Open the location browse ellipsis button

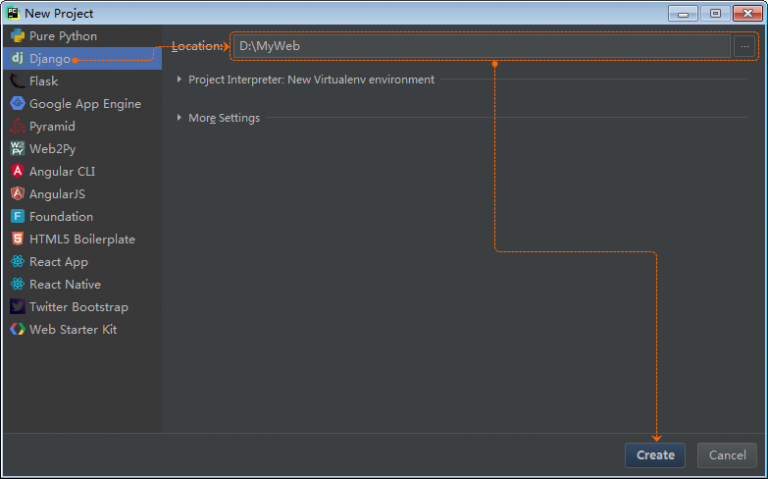point(744,46)
